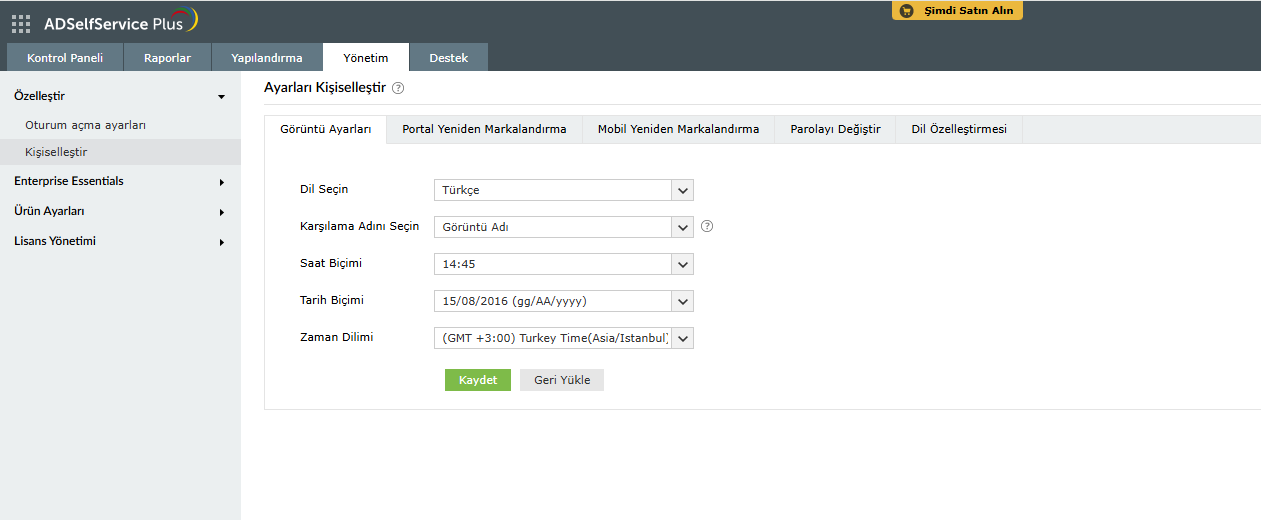Open the Destek tab
1261x520 pixels.
[x=449, y=58]
